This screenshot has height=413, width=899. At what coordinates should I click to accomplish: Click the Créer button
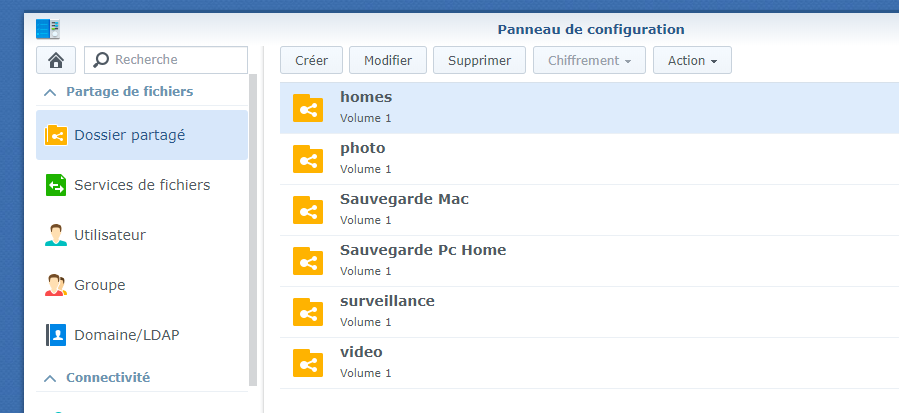[311, 60]
